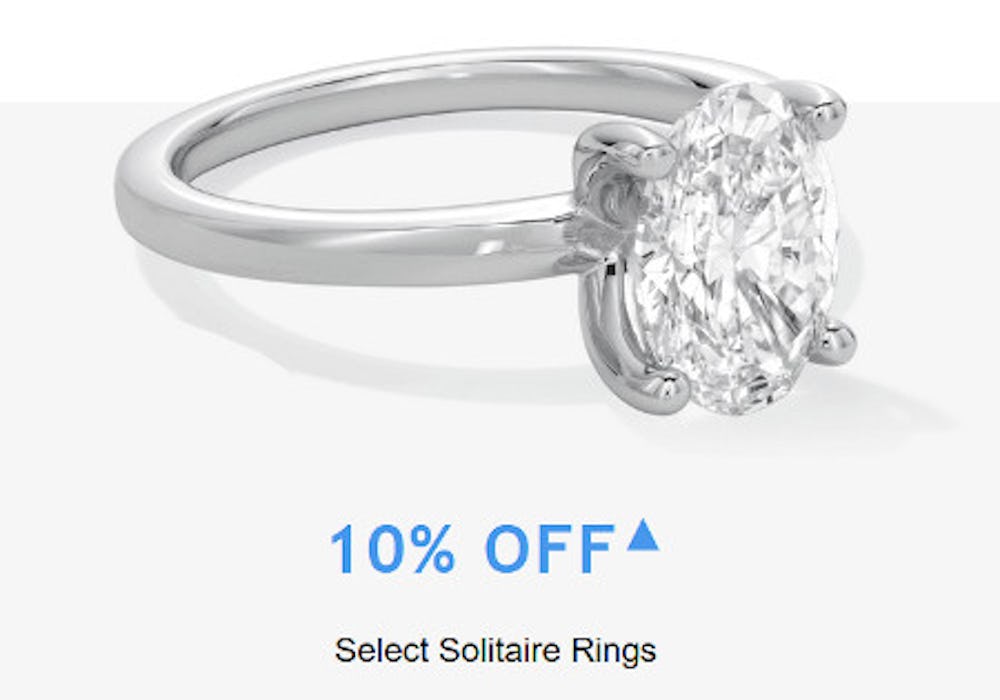Click the word 'OFF' in blue

pos(550,548)
